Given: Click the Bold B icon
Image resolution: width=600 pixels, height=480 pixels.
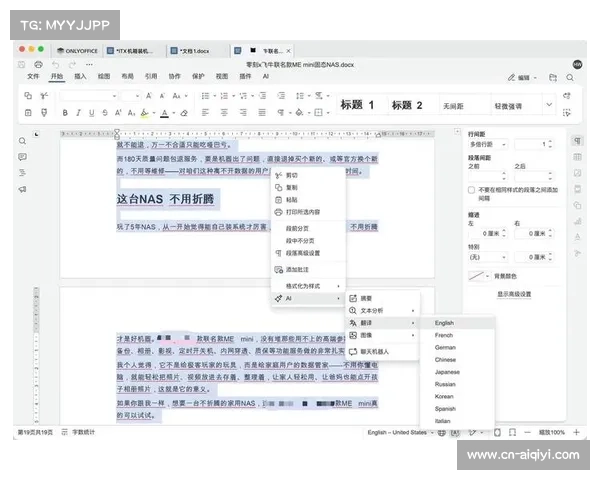Looking at the screenshot, I should click(x=65, y=113).
